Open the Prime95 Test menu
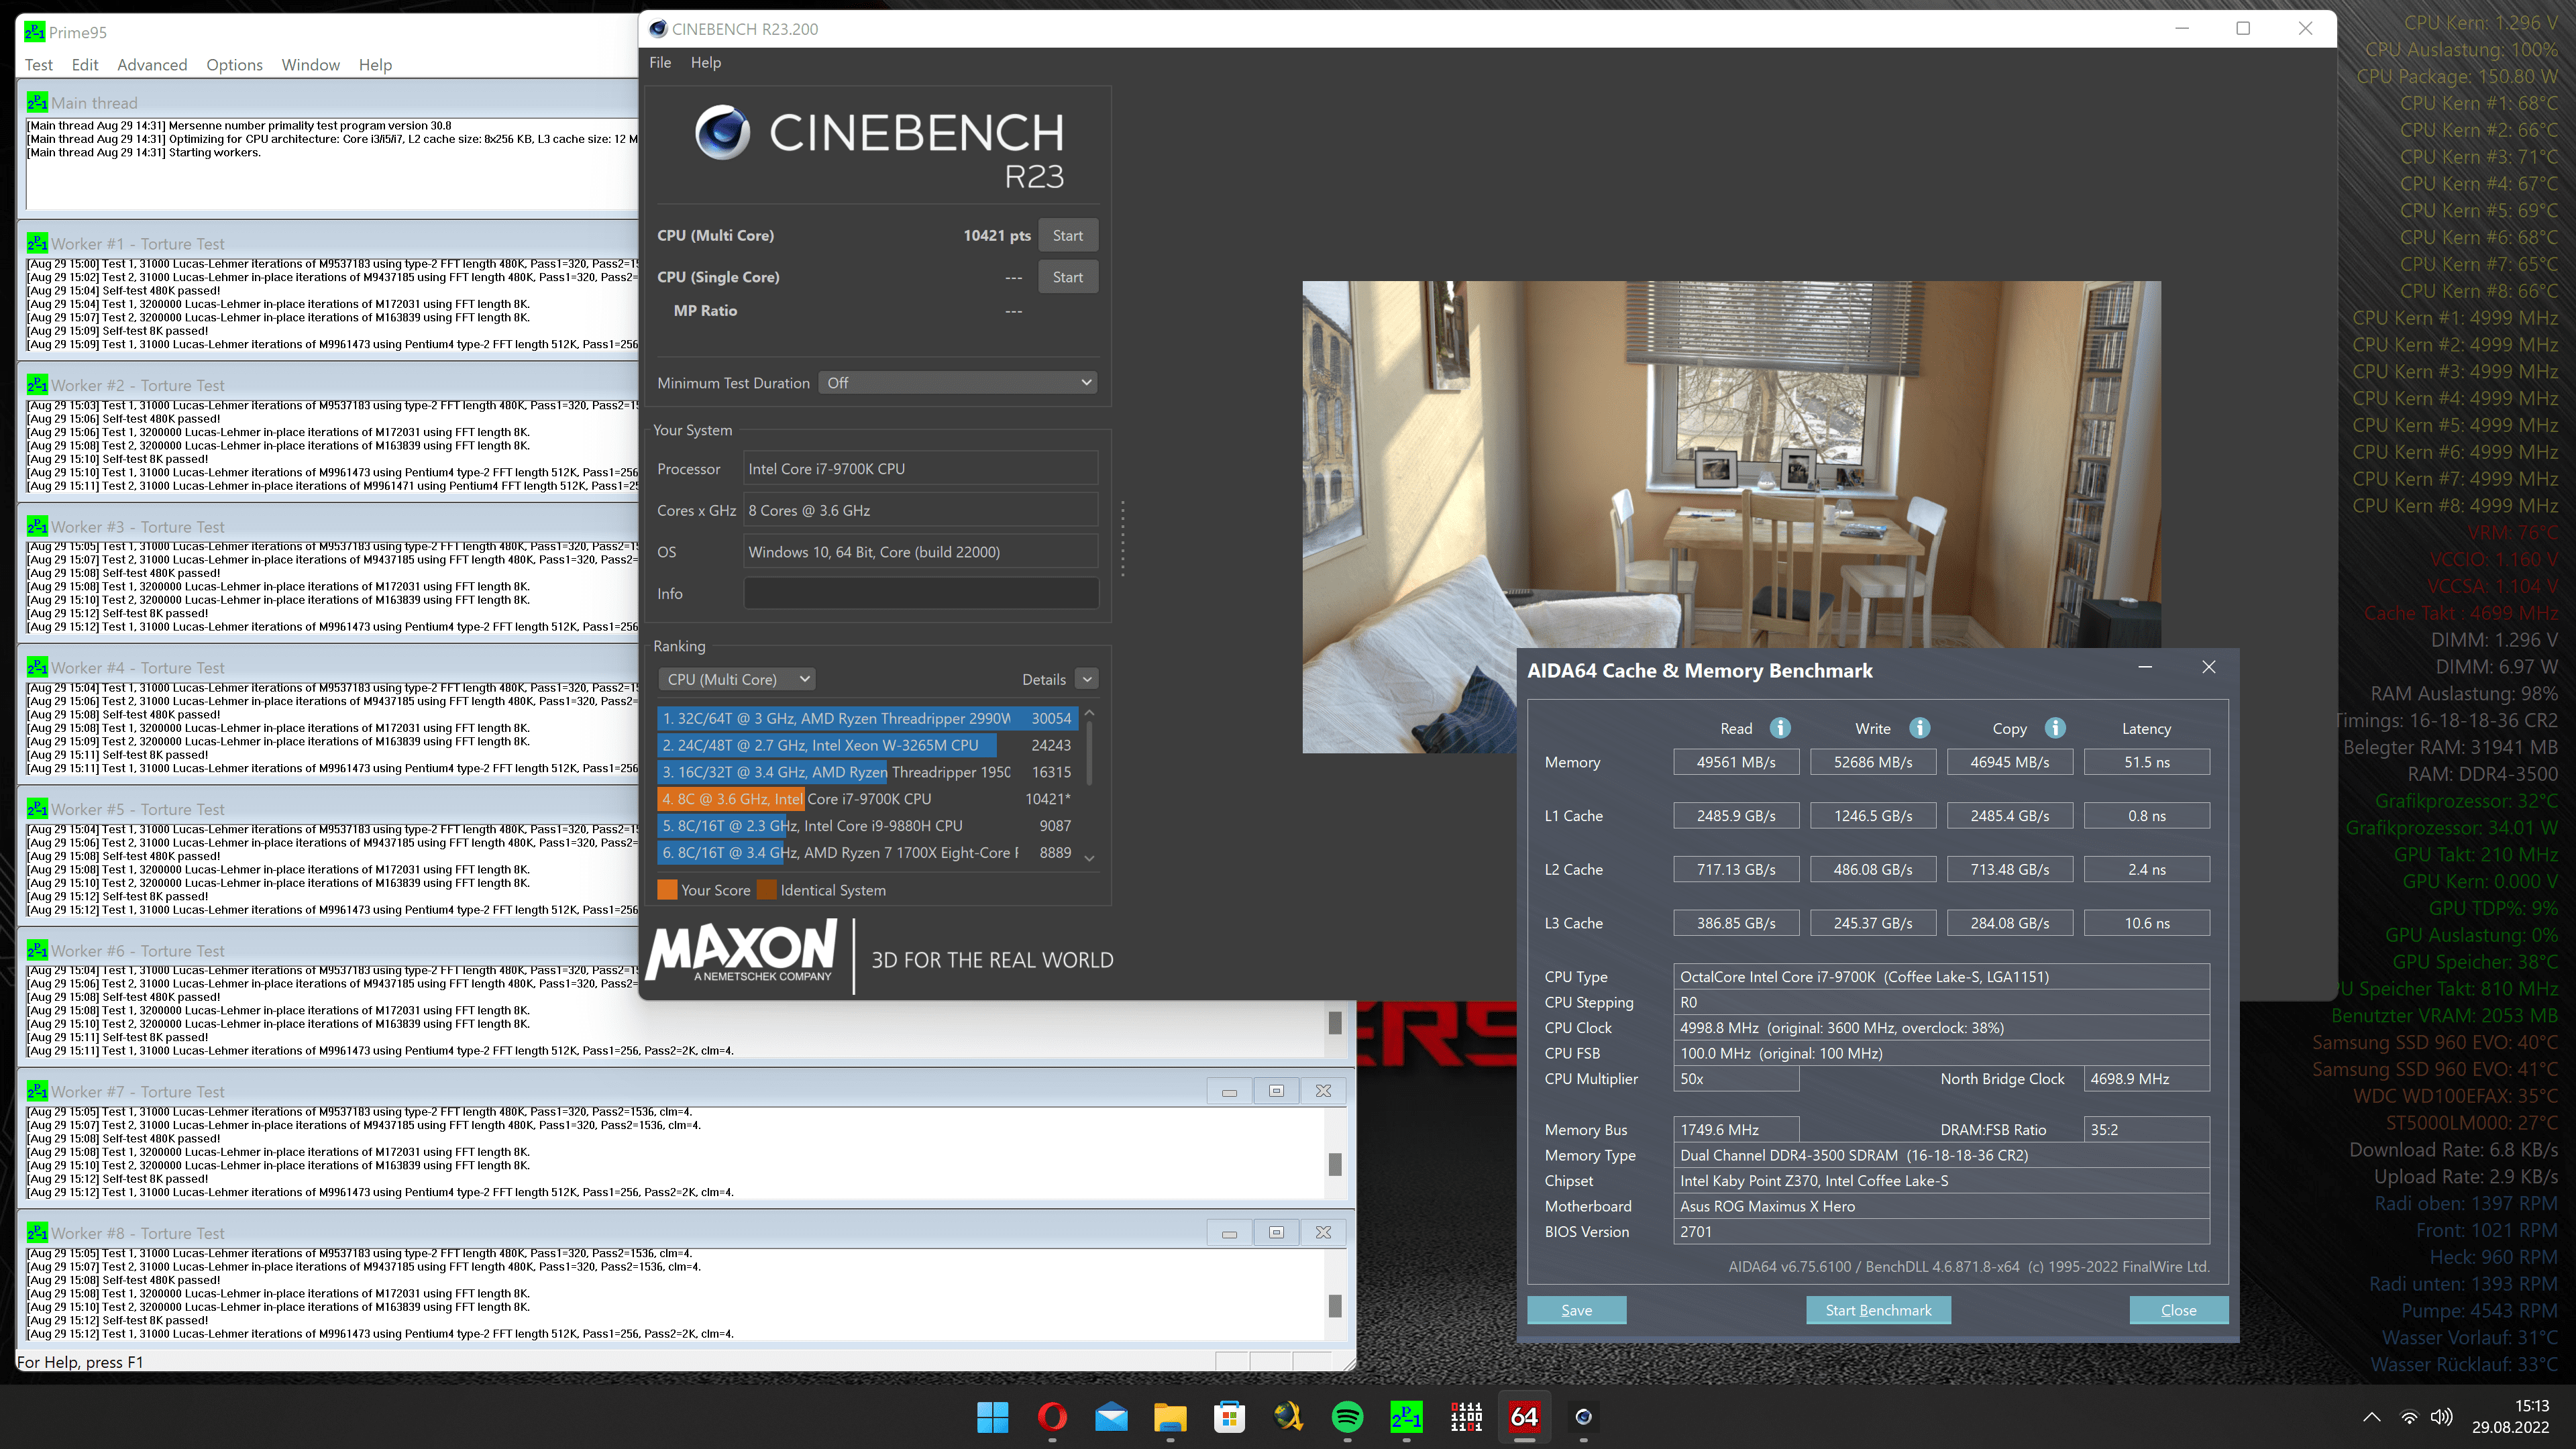Screen dimensions: 2576x1449 [38, 64]
